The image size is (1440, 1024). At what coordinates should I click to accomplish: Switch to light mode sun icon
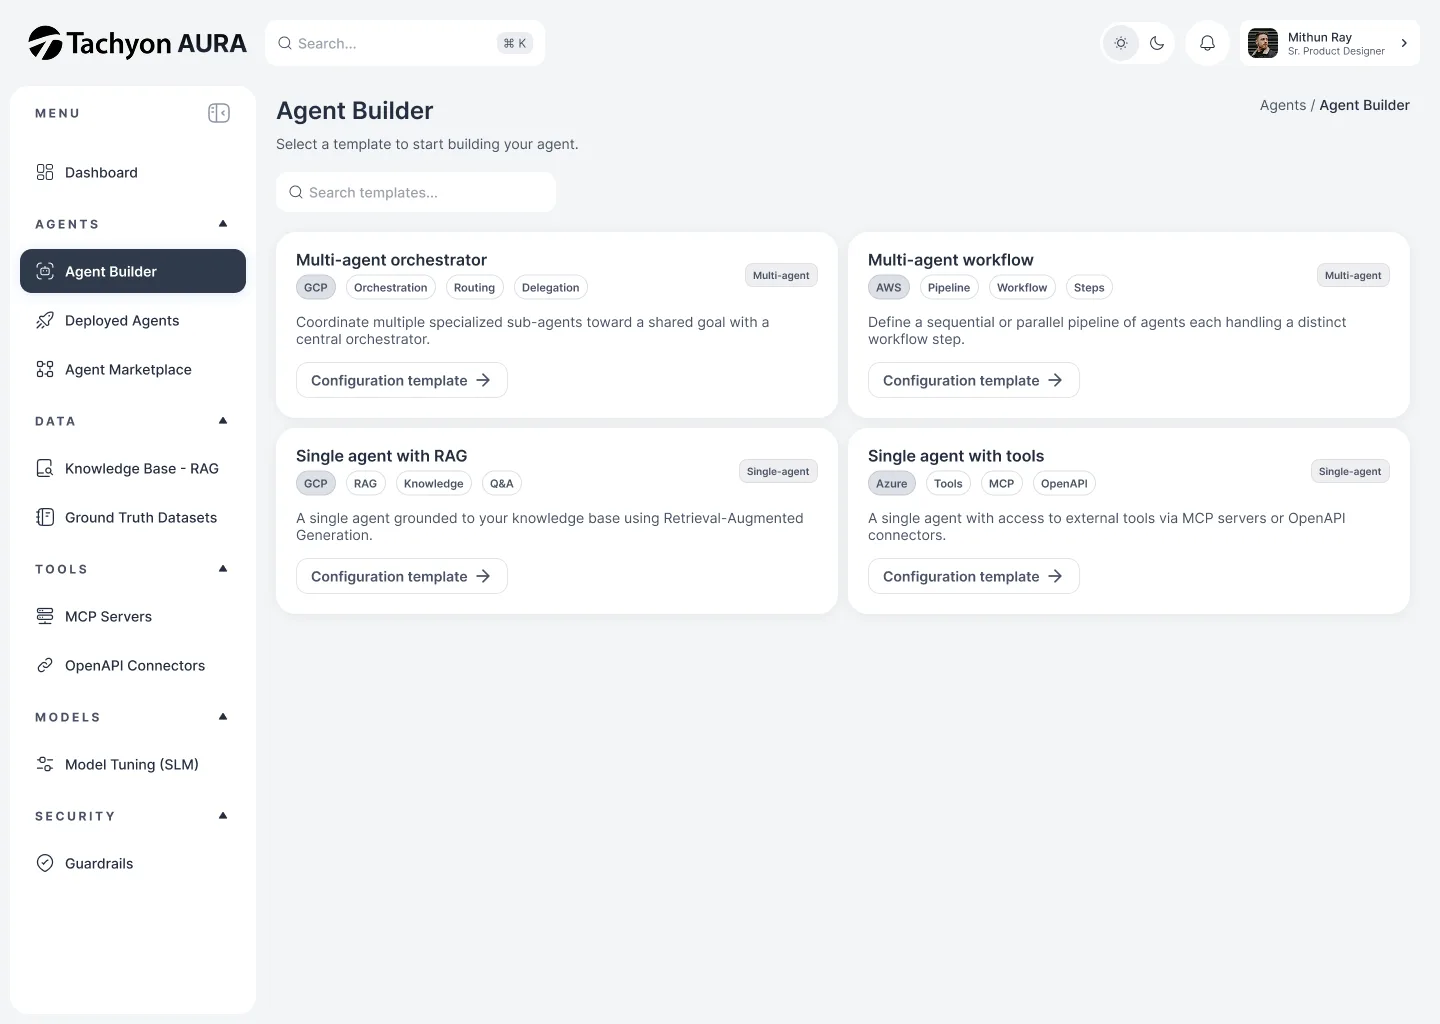tap(1121, 43)
